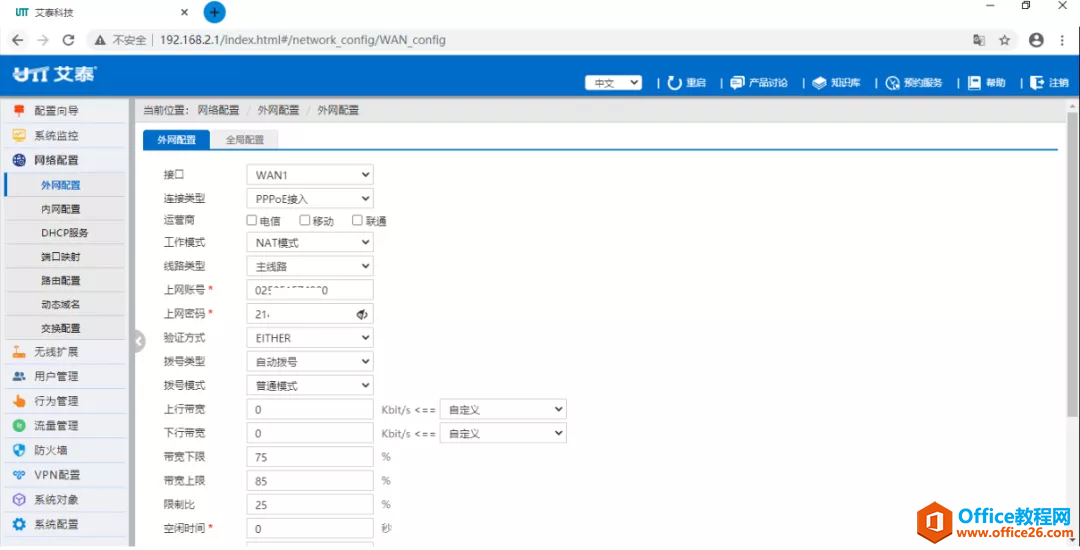Open the 无线扩展 router icon
This screenshot has height=550, width=1080.
click(19, 352)
